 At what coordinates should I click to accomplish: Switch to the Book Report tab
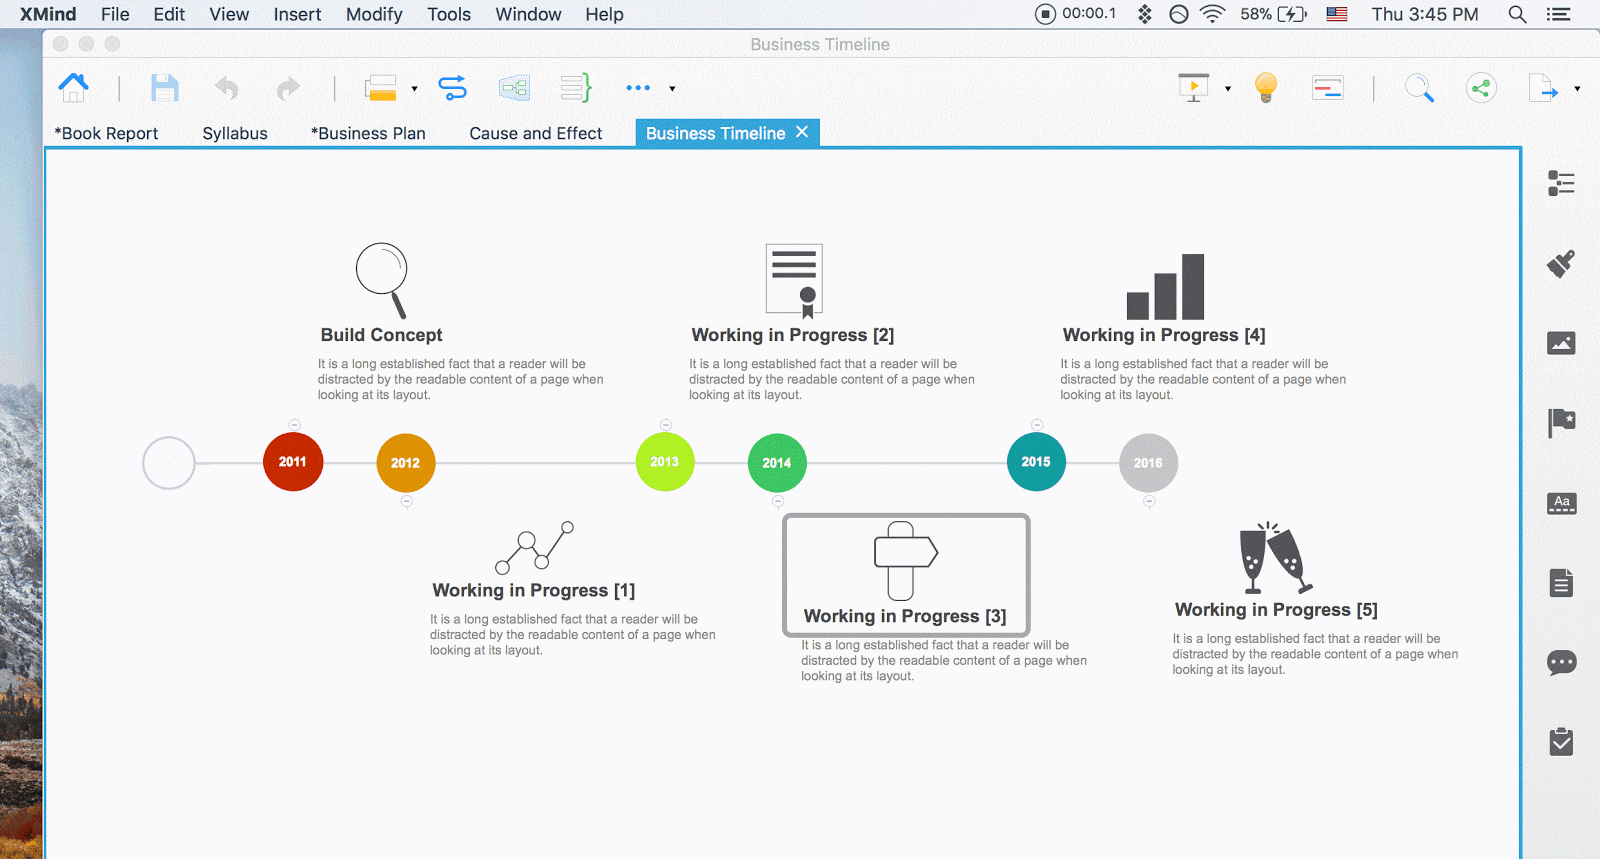click(x=106, y=133)
